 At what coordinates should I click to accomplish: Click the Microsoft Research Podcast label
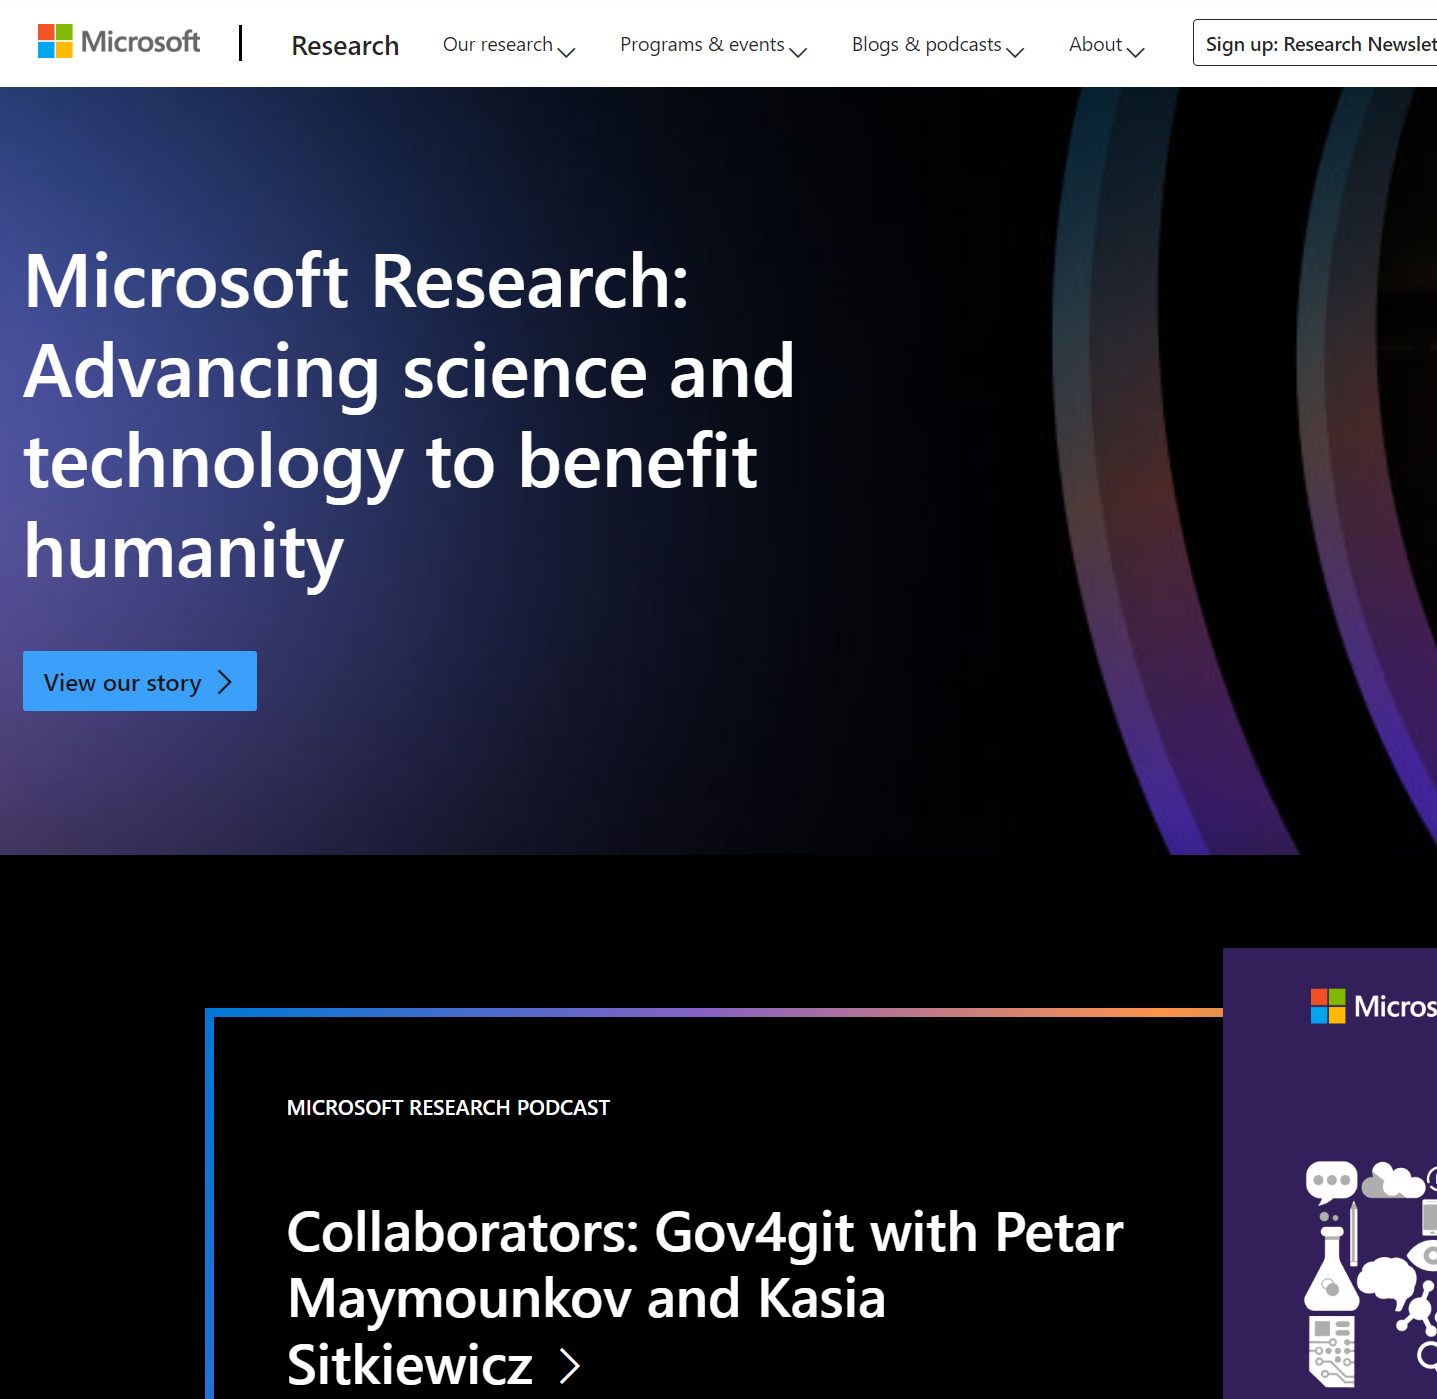[448, 1107]
